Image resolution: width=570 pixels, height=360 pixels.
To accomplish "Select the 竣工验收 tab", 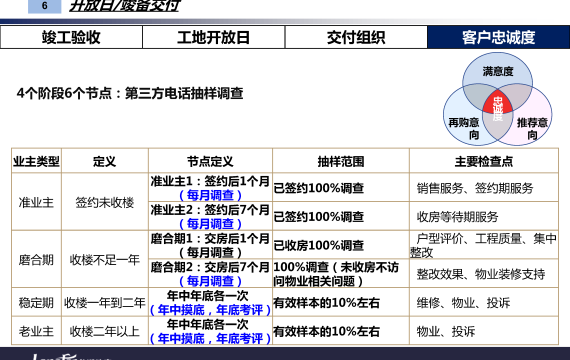I will coord(71,37).
